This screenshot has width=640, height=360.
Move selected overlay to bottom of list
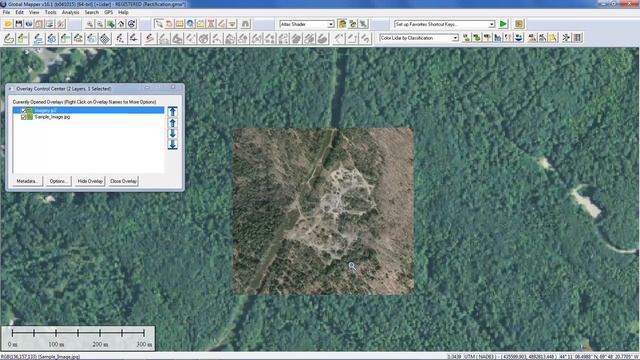point(173,144)
